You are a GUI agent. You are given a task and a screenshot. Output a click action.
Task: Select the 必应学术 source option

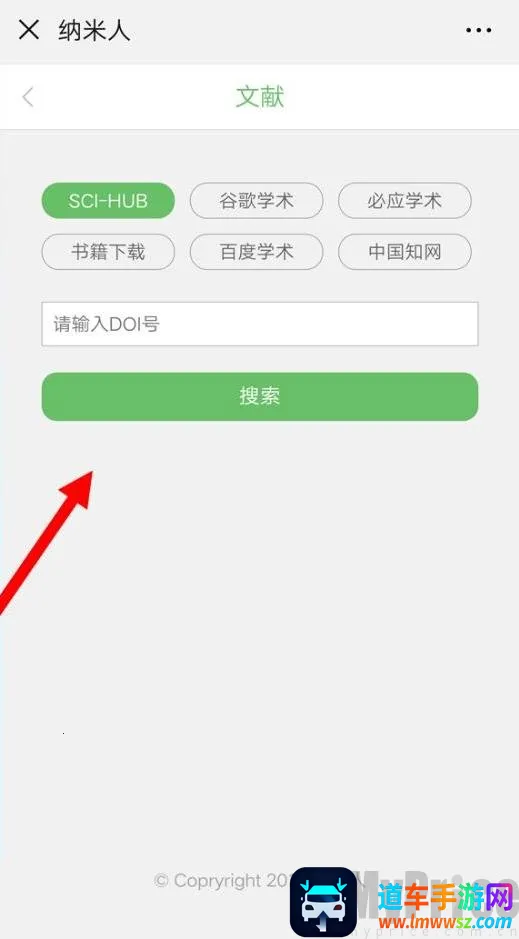pos(405,201)
